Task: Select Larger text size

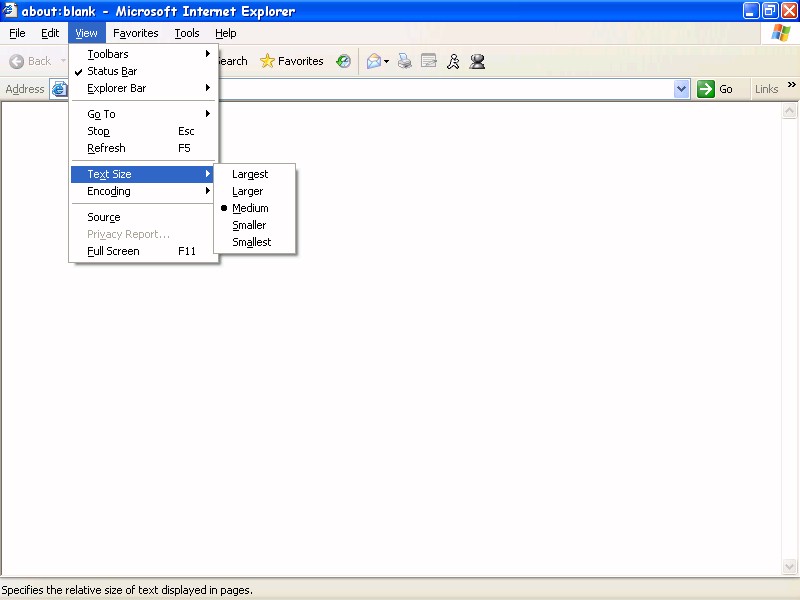Action: pos(255,191)
